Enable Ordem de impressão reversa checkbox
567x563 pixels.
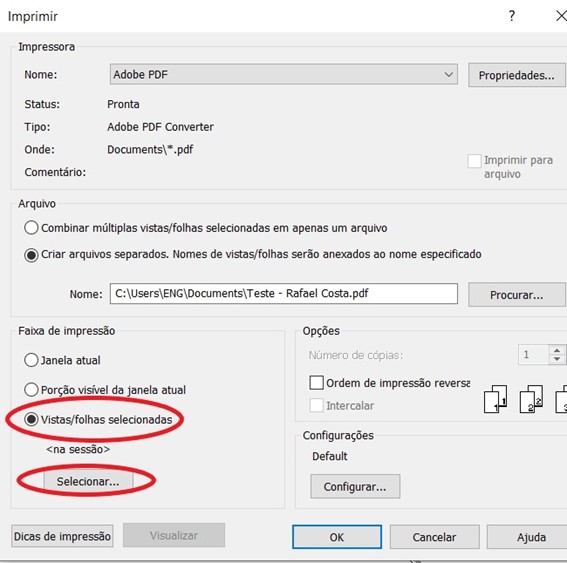pyautogui.click(x=316, y=383)
